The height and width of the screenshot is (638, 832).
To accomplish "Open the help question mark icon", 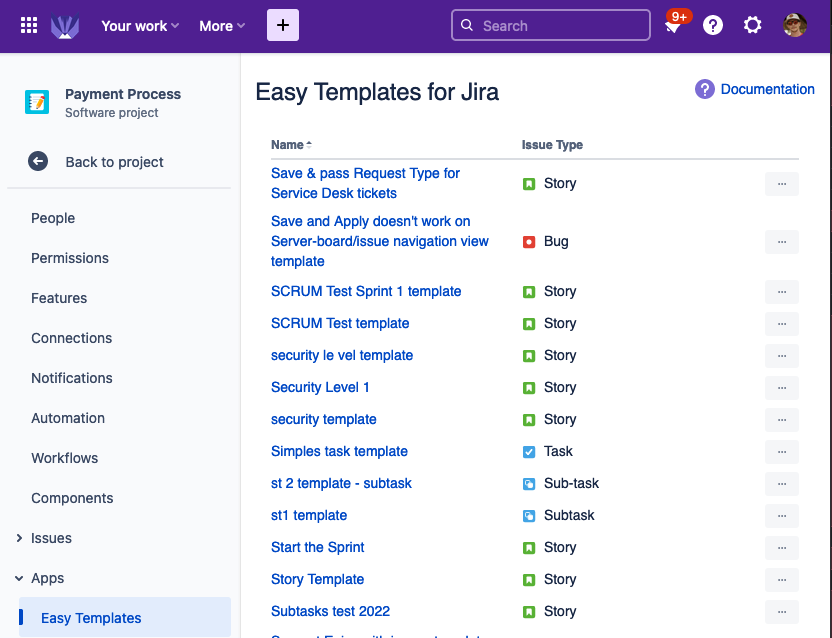I will tap(713, 26).
